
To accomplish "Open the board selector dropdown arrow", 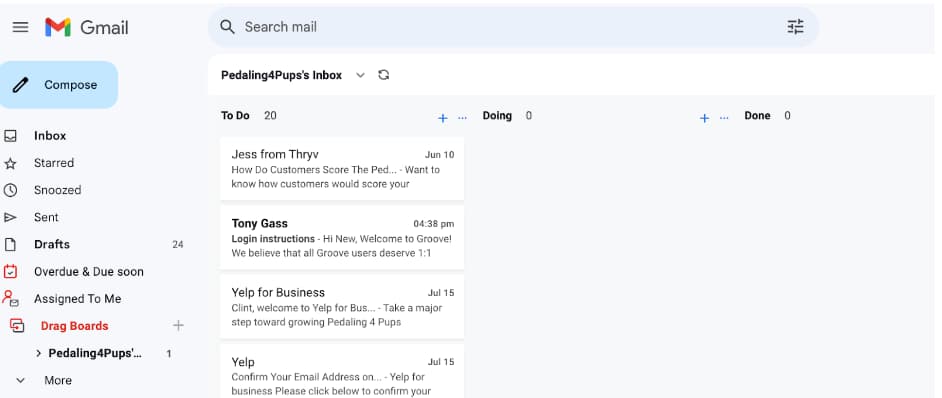I will pyautogui.click(x=360, y=75).
